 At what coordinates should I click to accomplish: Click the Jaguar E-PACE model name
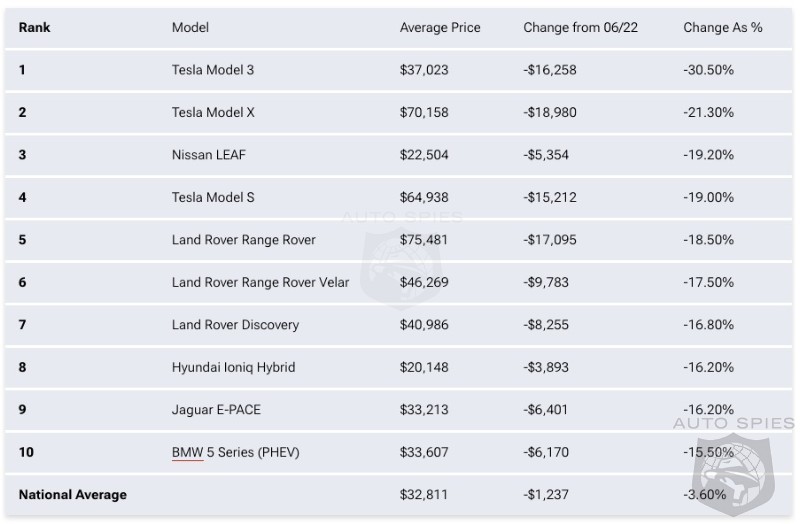(x=216, y=410)
